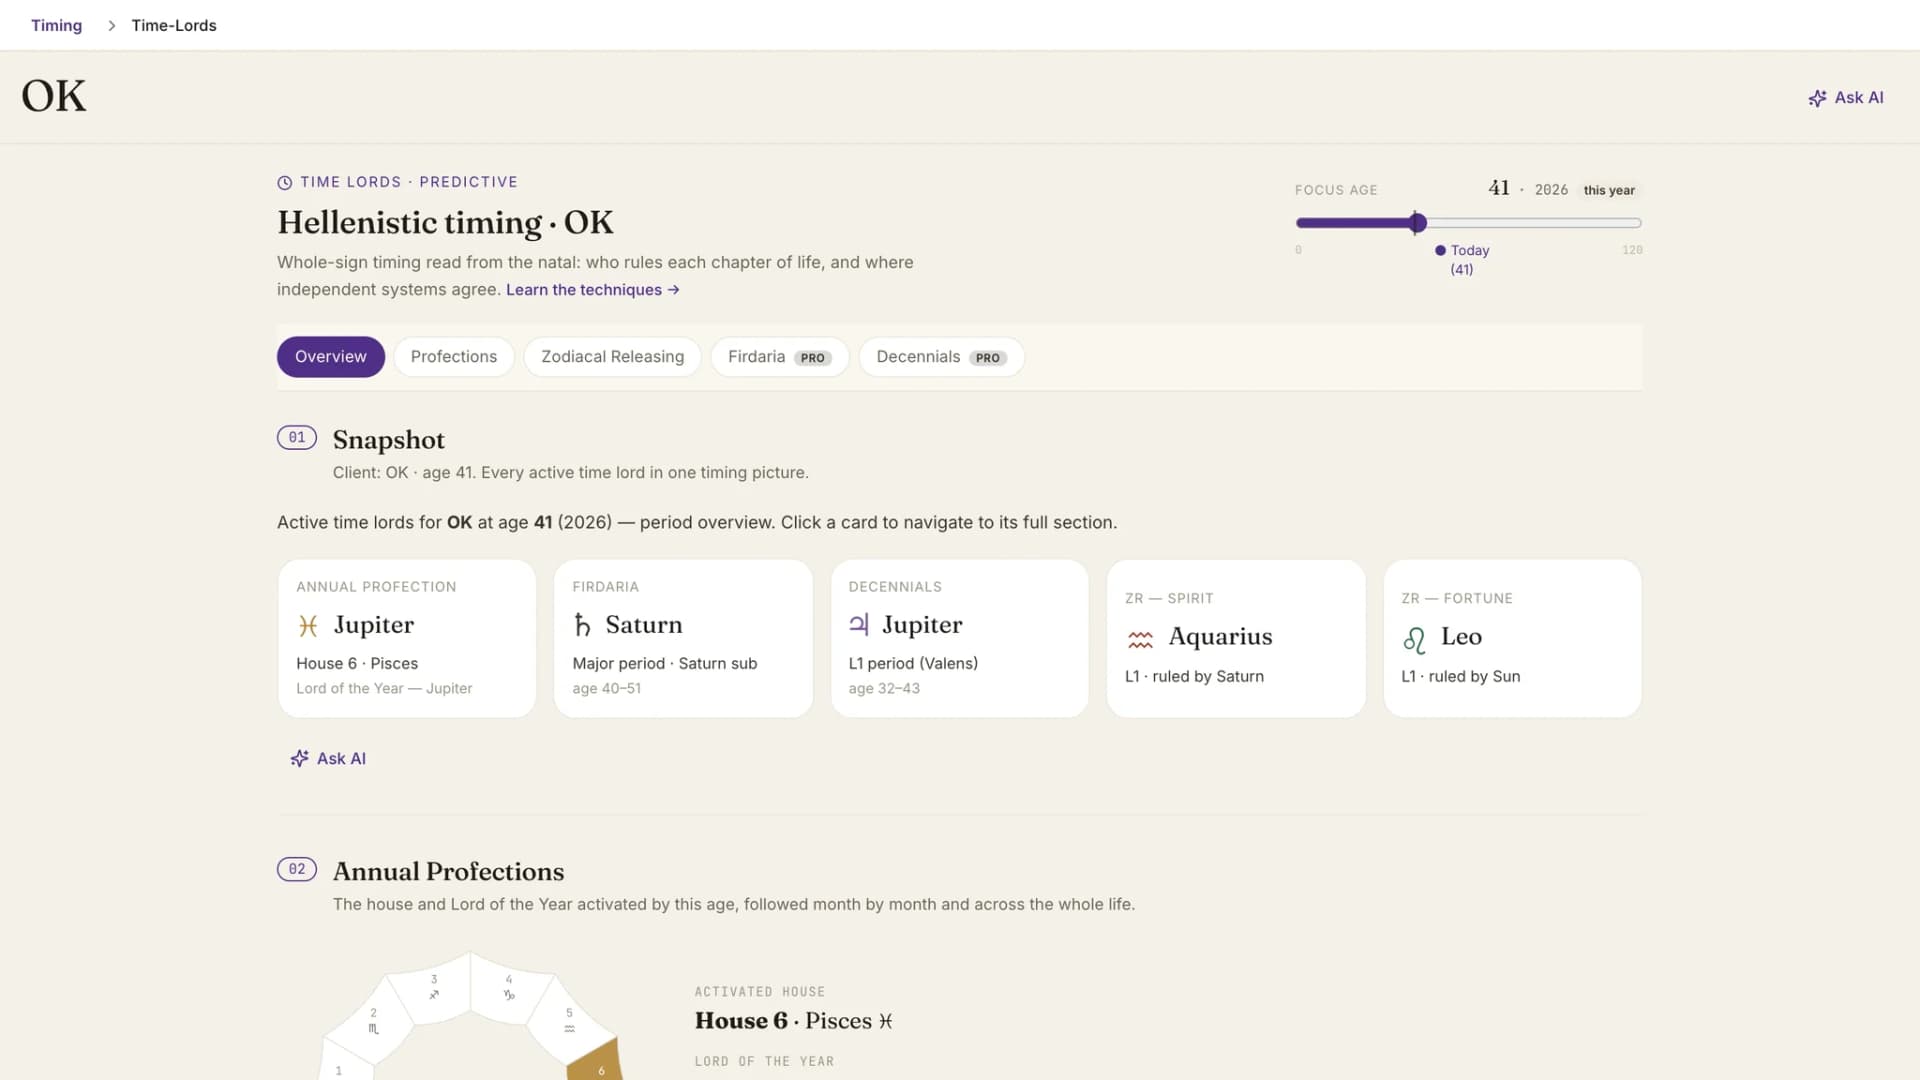Open the Overview tab
The height and width of the screenshot is (1080, 1920).
pyautogui.click(x=331, y=357)
